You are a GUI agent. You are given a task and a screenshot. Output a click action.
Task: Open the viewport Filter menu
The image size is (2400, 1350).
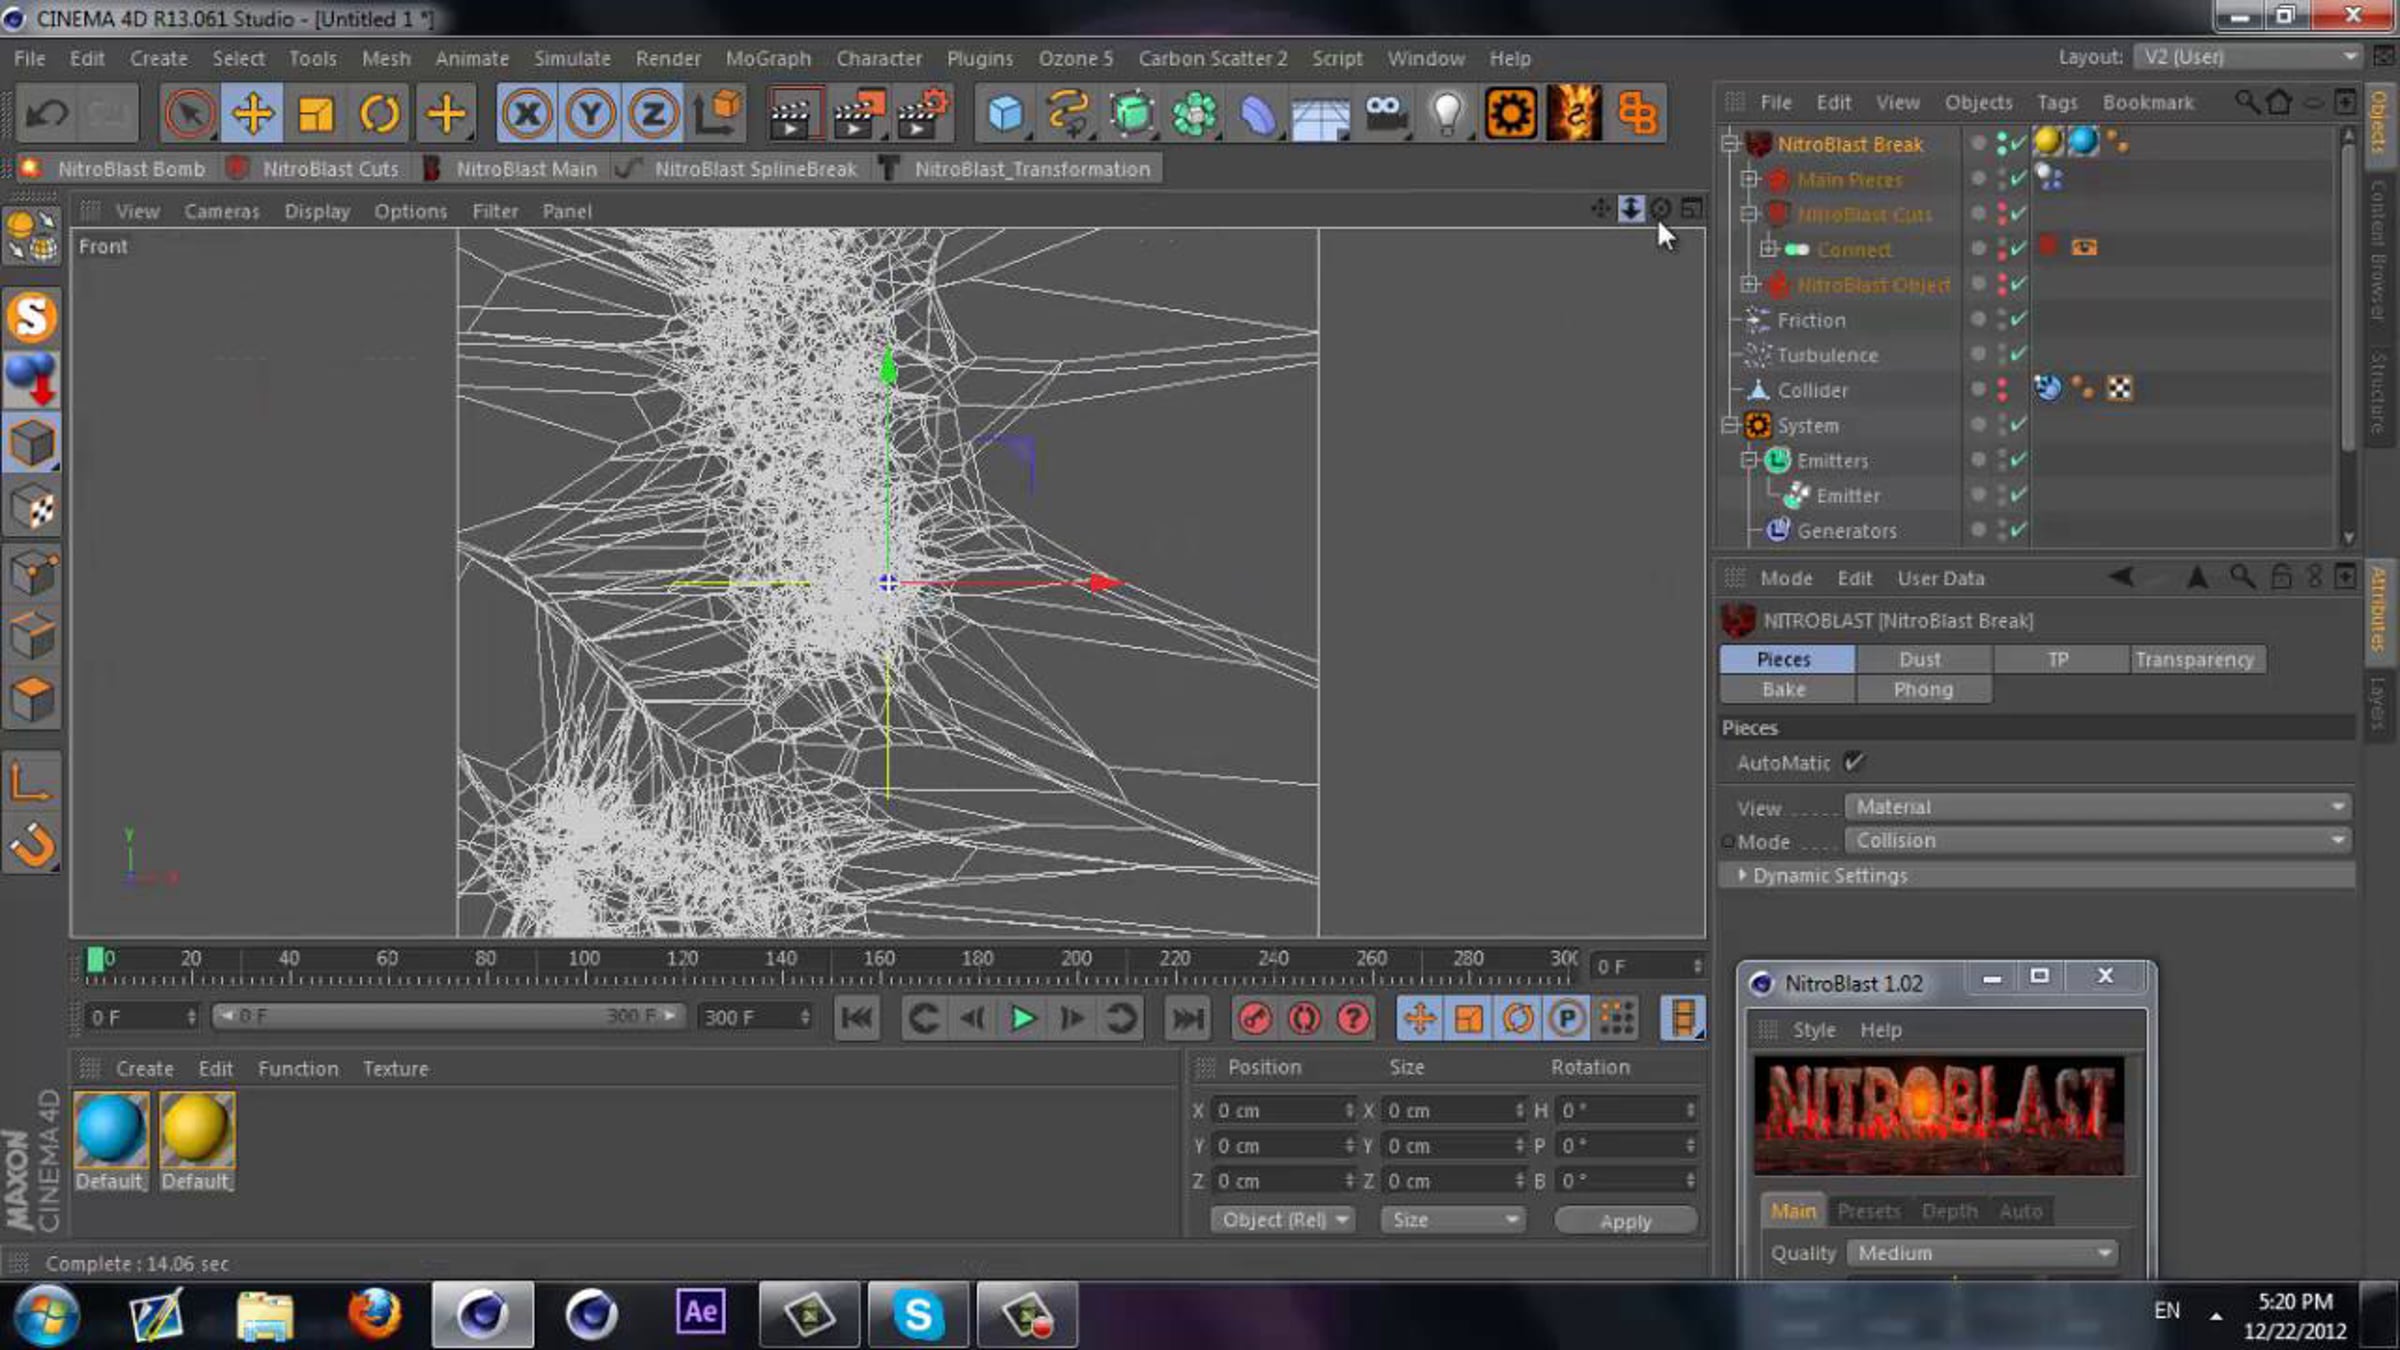pyautogui.click(x=495, y=211)
